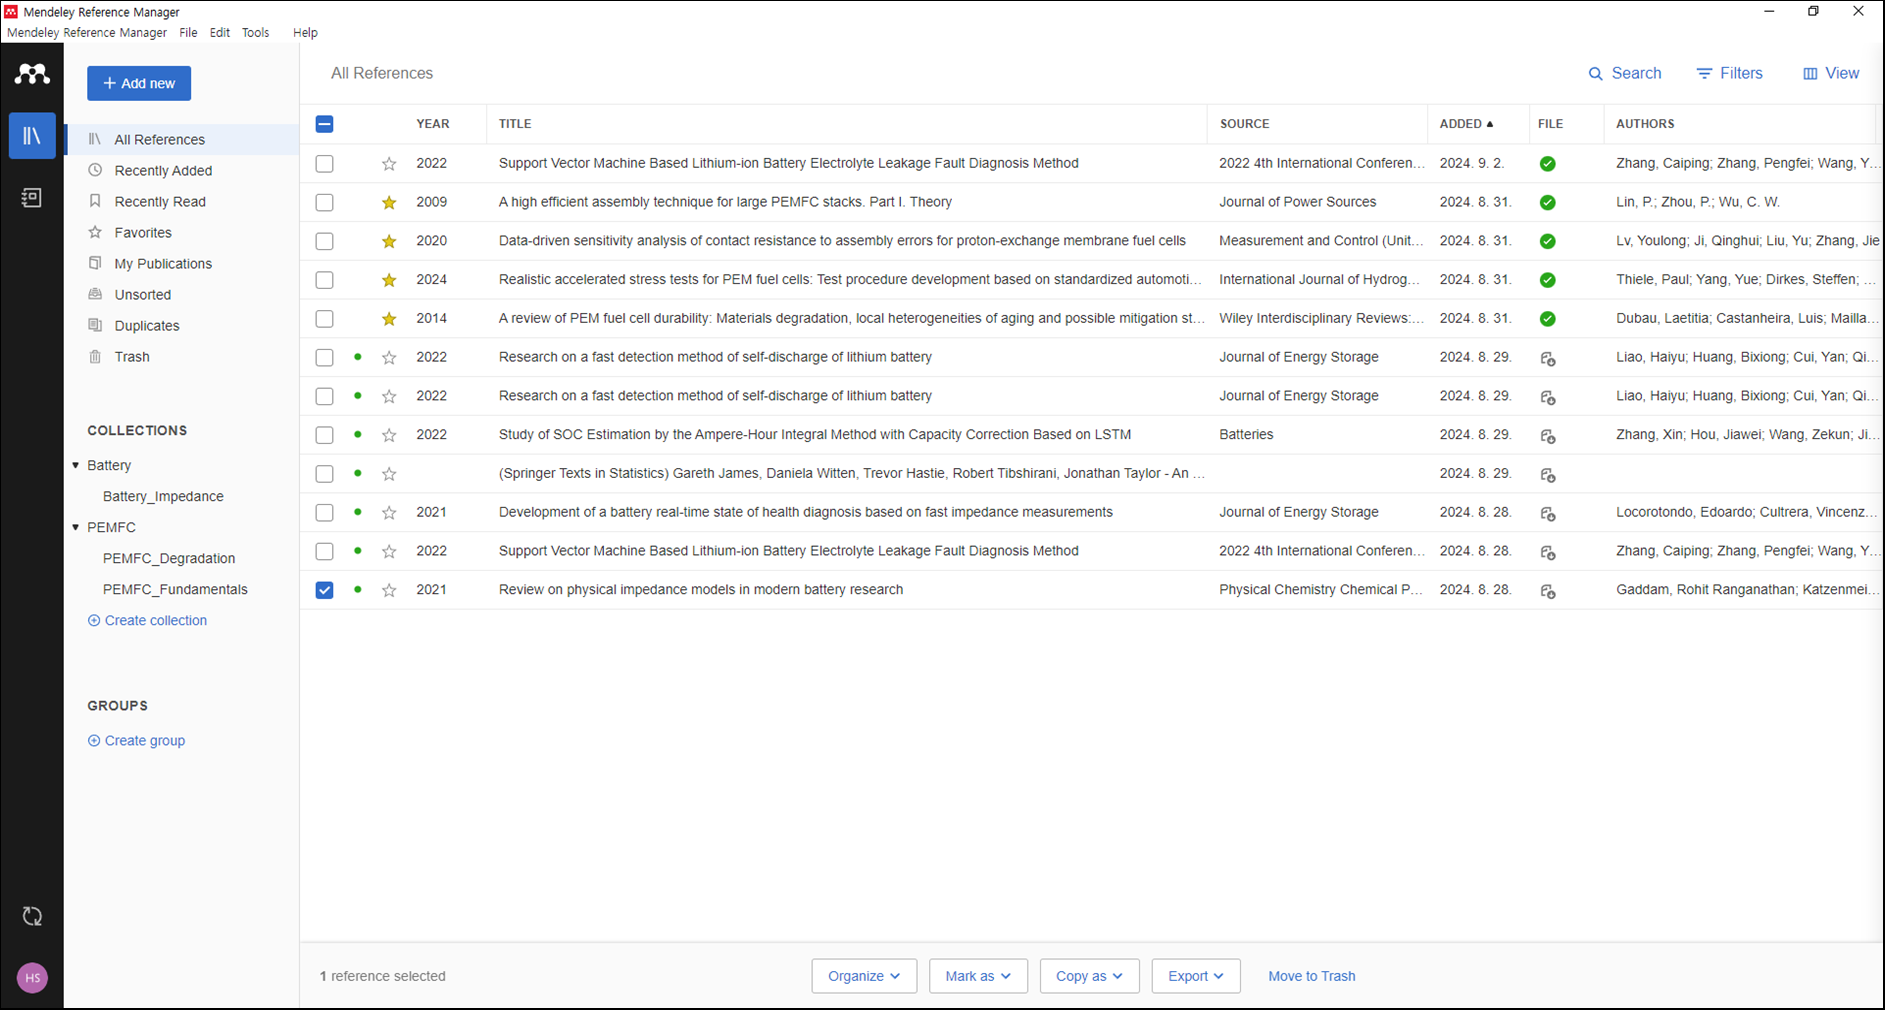Viewport: 1885px width, 1010px height.
Task: Check the Springer Texts in Statistics checkbox
Action: pyautogui.click(x=324, y=474)
